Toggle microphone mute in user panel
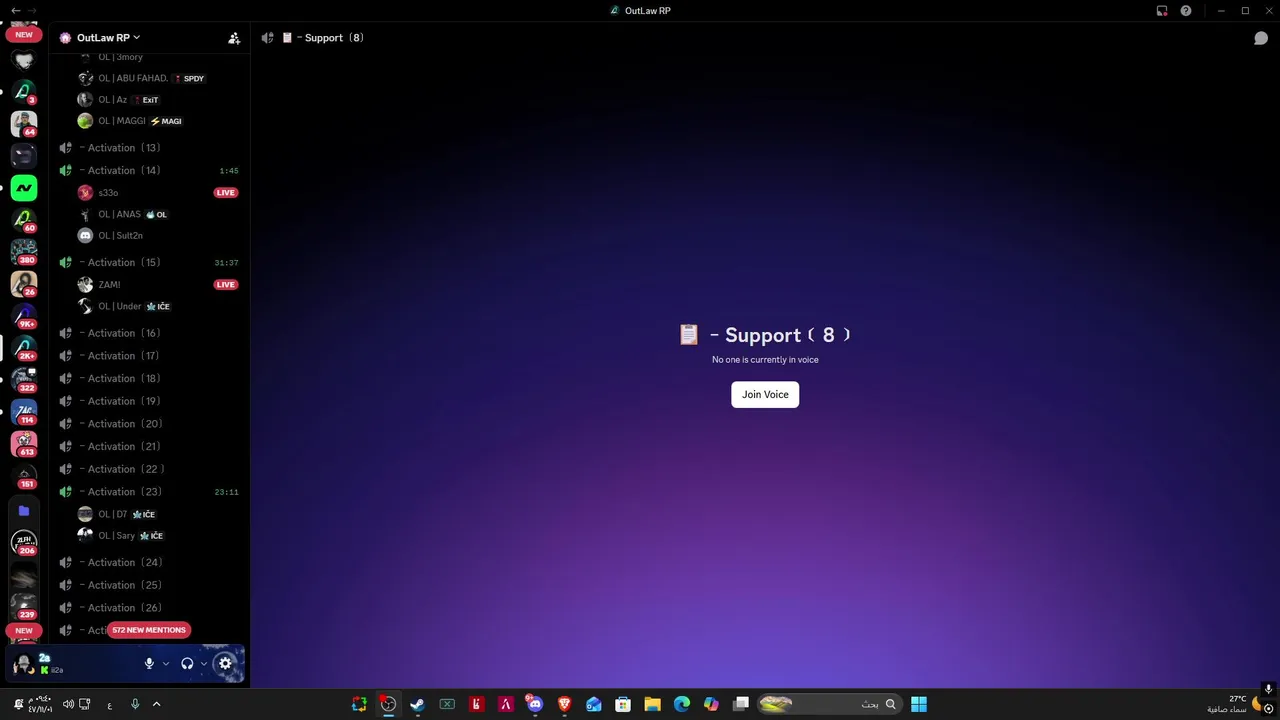Viewport: 1280px width, 720px height. (149, 663)
